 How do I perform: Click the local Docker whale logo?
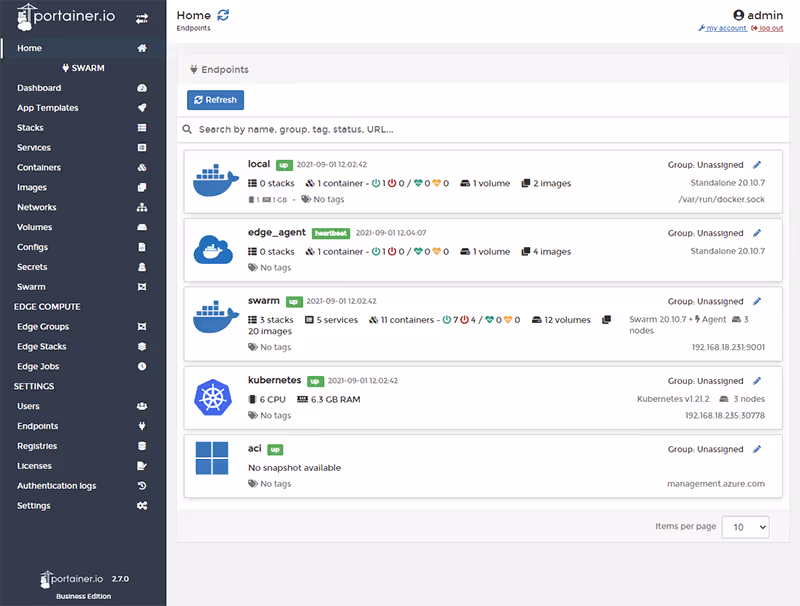tap(215, 180)
